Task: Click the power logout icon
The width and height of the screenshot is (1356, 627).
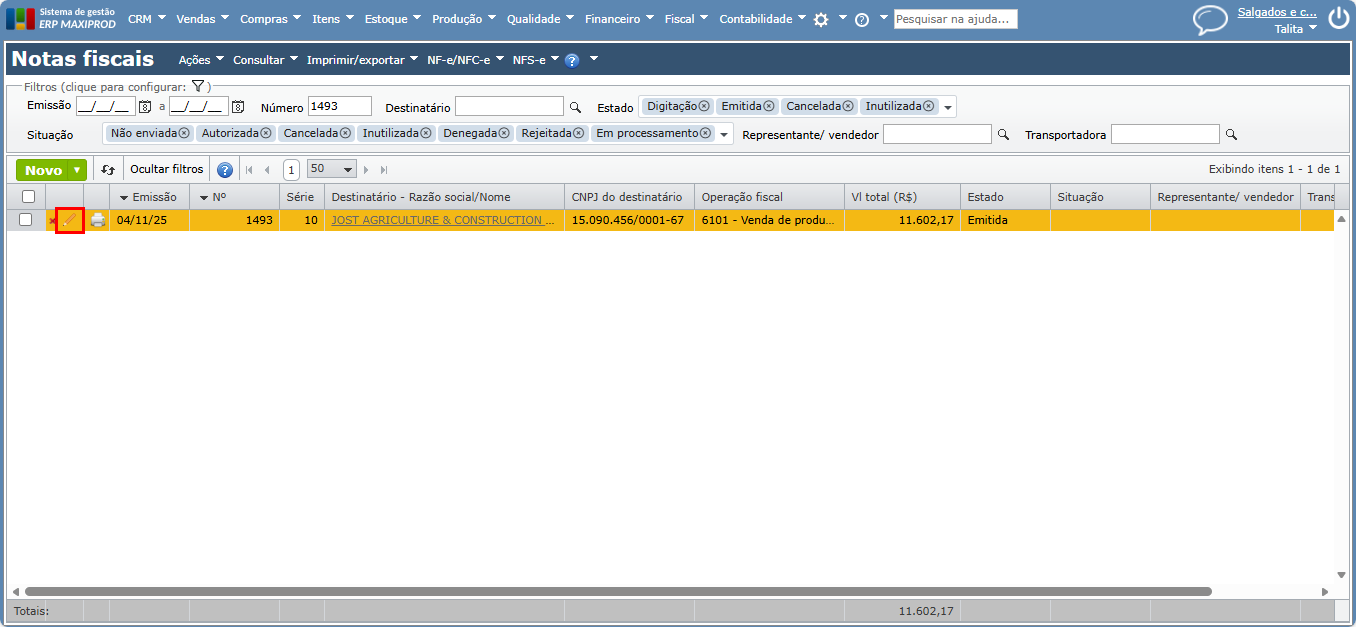Action: coord(1338,18)
